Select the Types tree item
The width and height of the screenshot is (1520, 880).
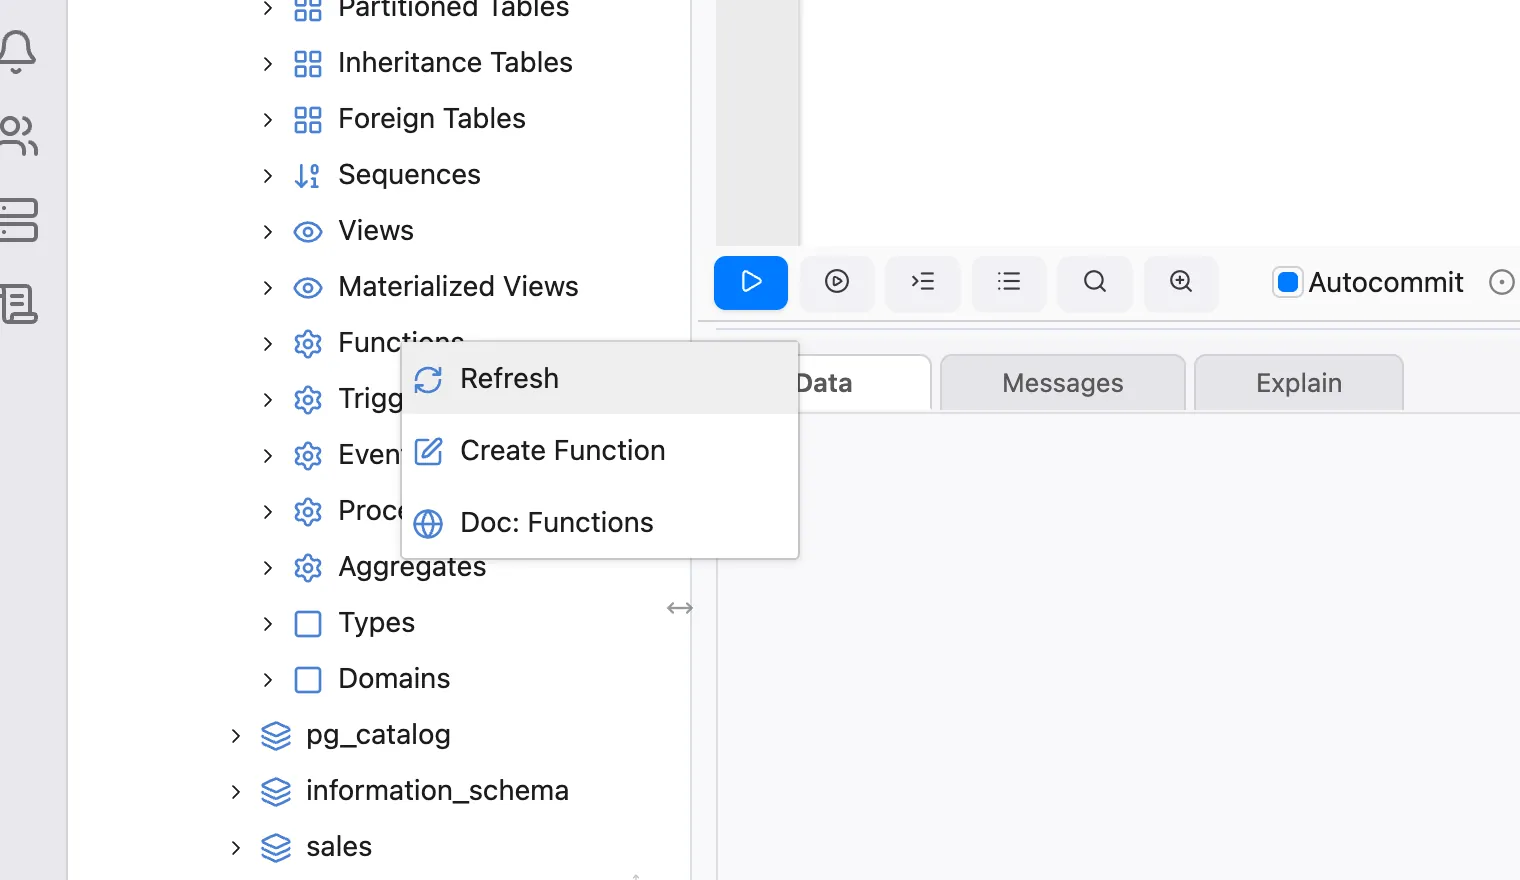(376, 623)
